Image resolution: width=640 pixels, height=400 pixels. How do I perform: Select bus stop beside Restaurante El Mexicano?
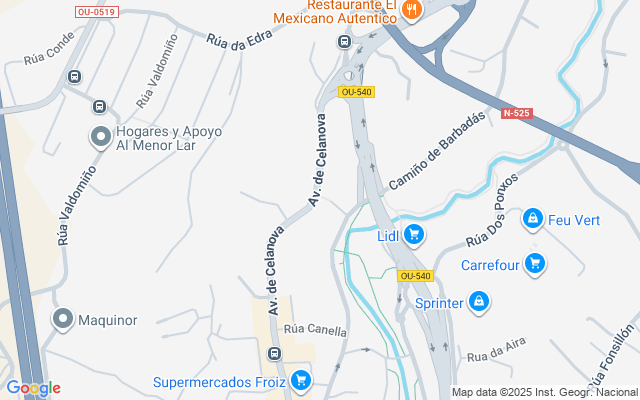344,41
